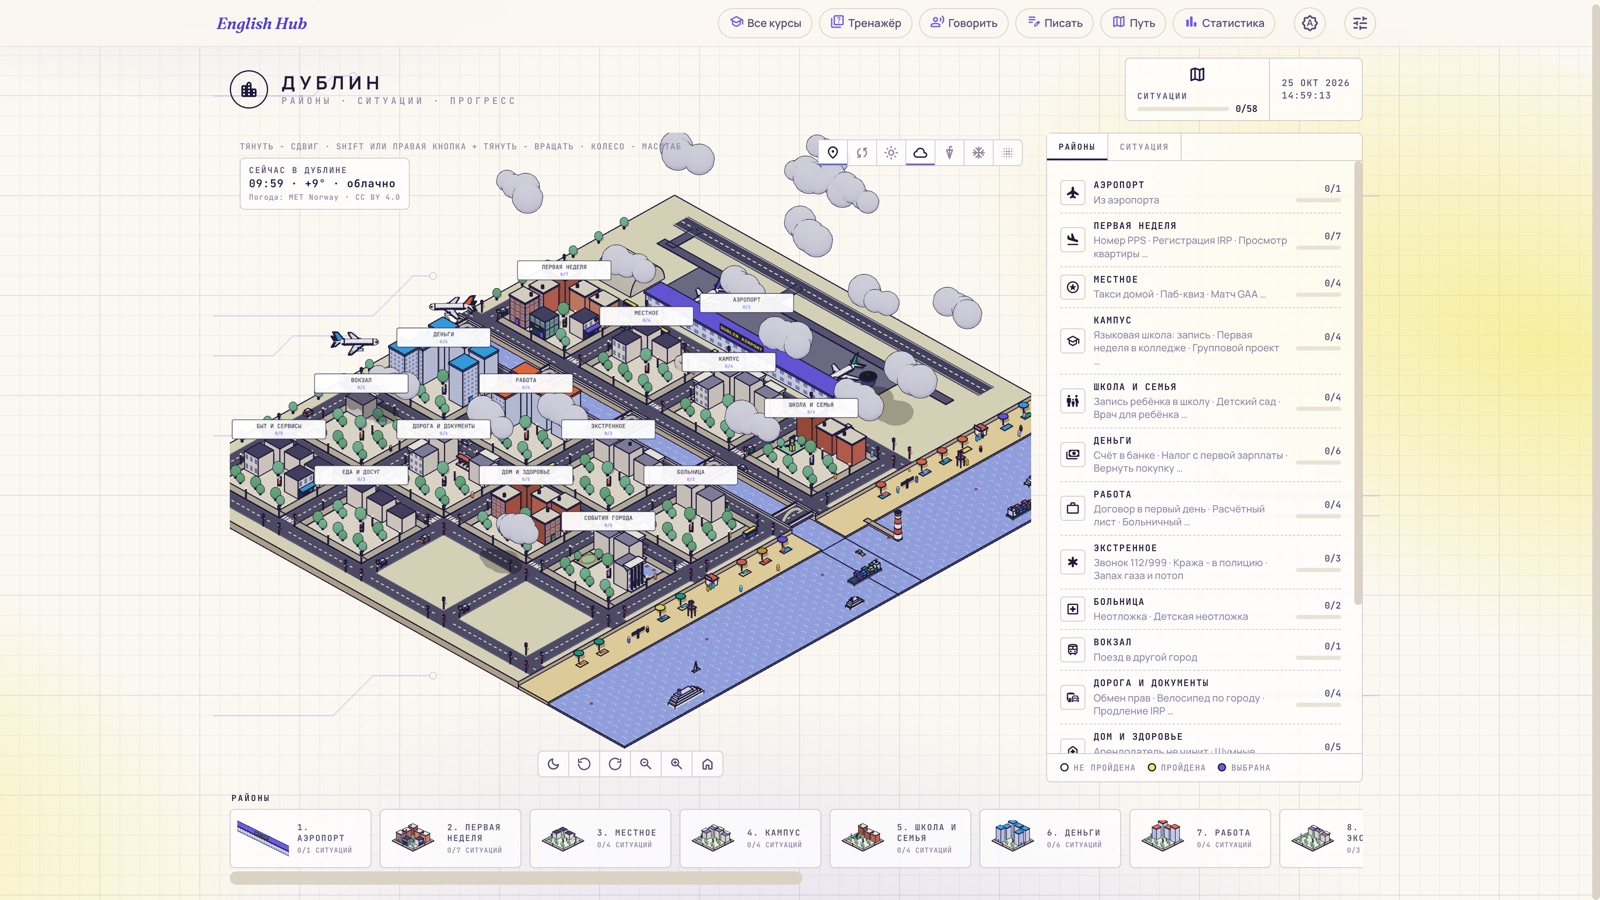
Task: Toggle the rain umbrella weather icon
Action: tap(950, 153)
